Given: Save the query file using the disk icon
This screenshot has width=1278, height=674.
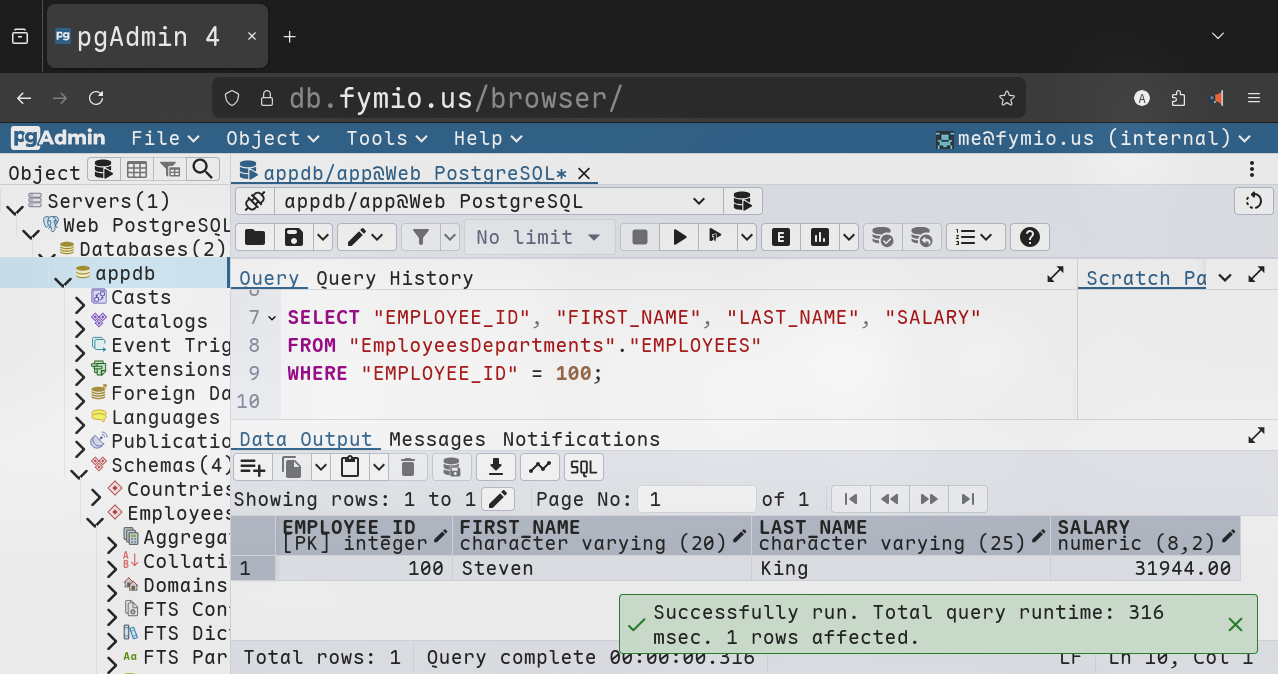Looking at the screenshot, I should (294, 237).
